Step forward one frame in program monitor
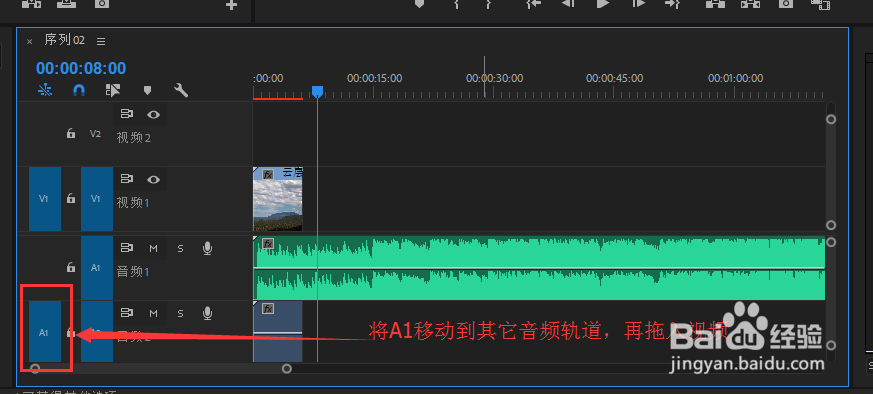 638,3
